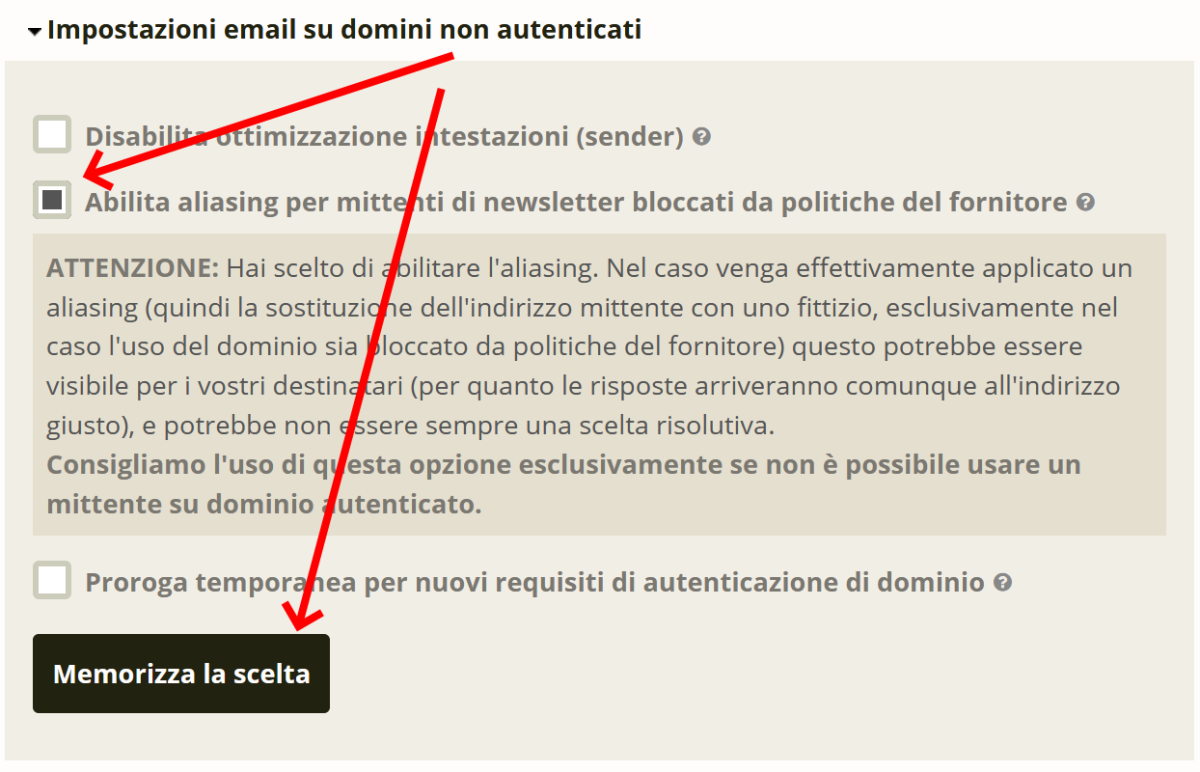The width and height of the screenshot is (1200, 772).
Task: Enable 'Disabilita ottimizzazione intestazioni' checkbox
Action: (x=52, y=134)
